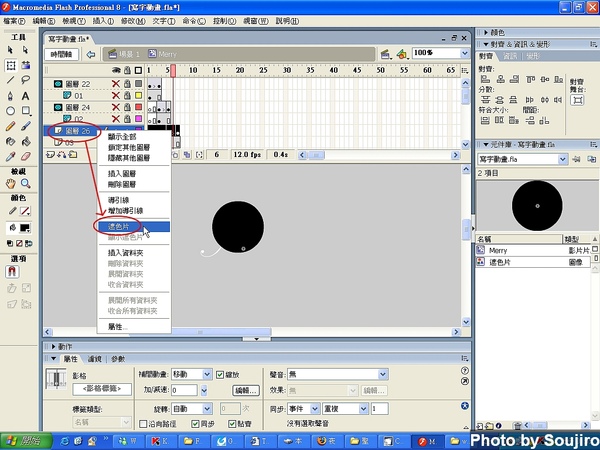
Task: Select the Free Transform tool
Action: tap(11, 65)
